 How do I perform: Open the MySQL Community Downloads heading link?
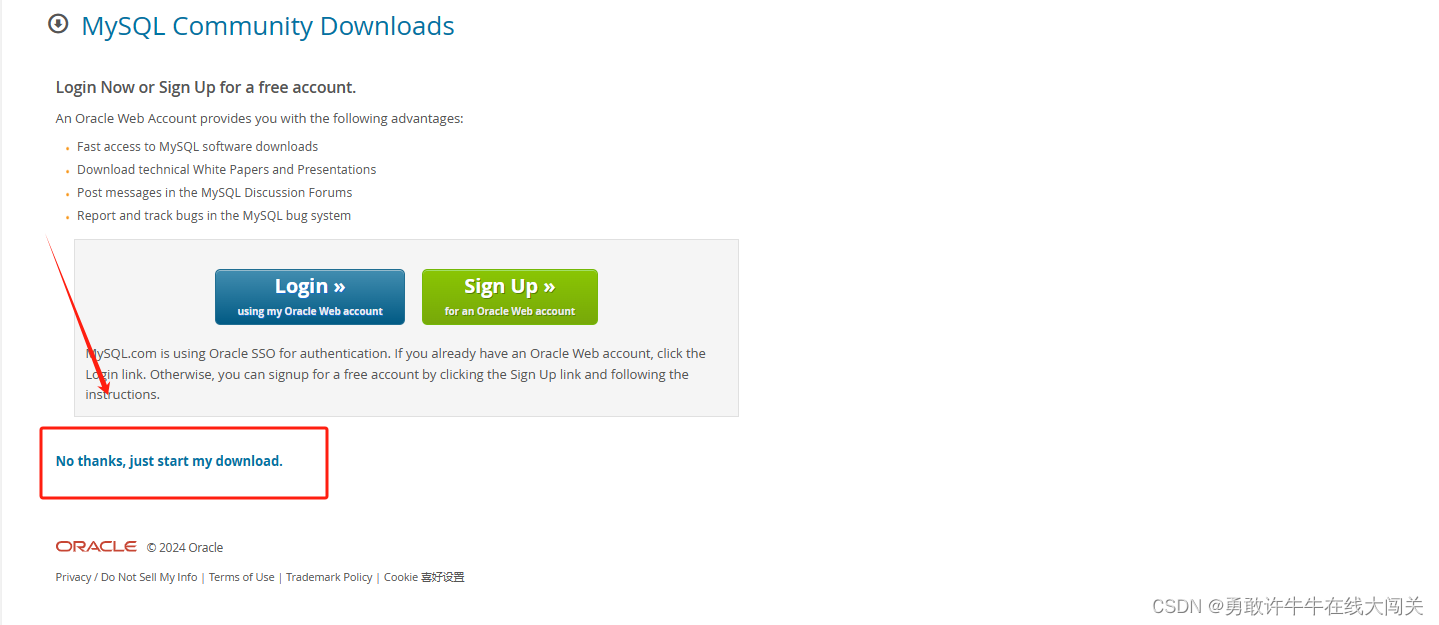pyautogui.click(x=268, y=26)
